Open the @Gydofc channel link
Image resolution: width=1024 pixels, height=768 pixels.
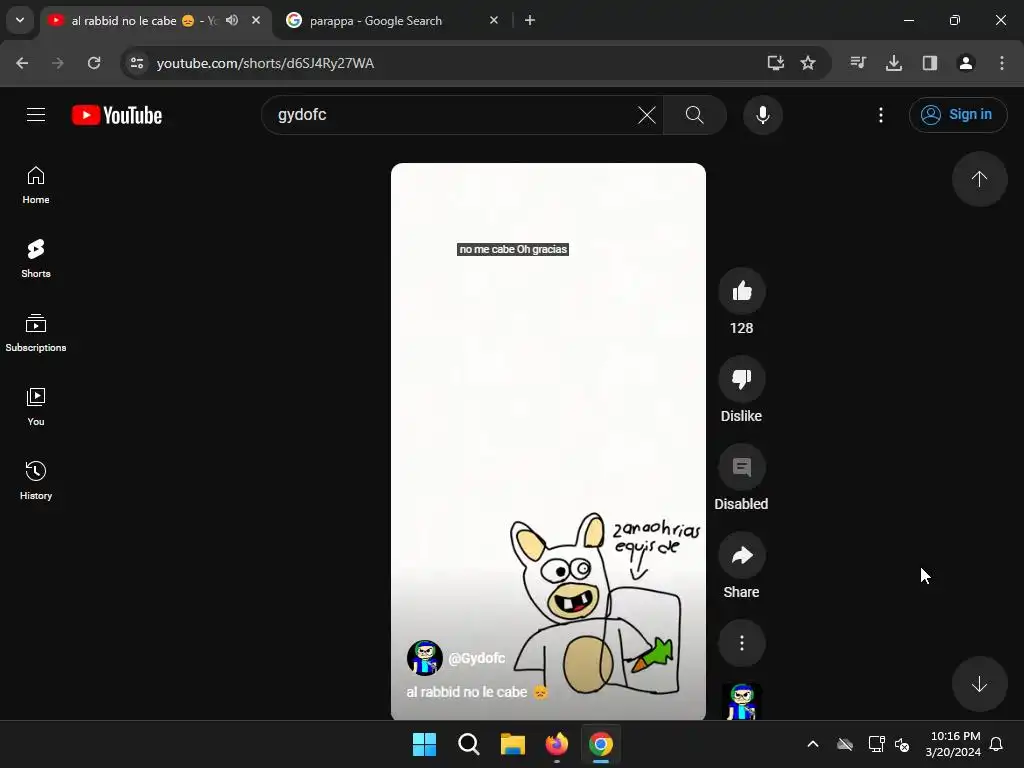coord(477,658)
